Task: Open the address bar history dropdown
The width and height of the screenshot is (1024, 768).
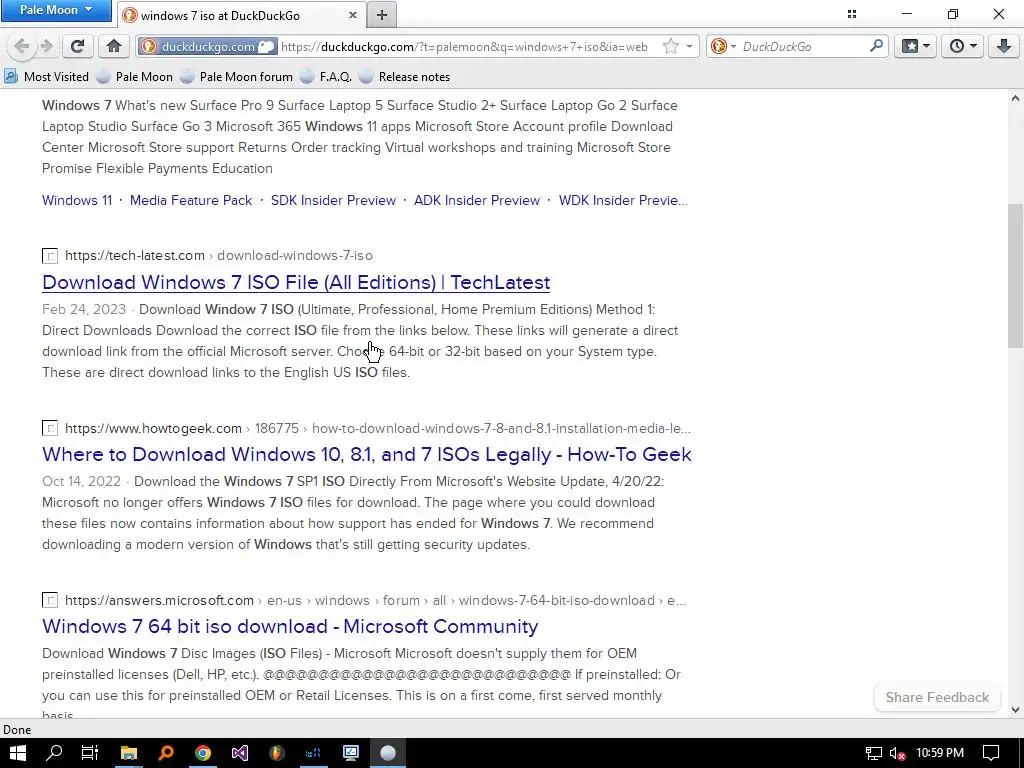Action: pos(689,46)
